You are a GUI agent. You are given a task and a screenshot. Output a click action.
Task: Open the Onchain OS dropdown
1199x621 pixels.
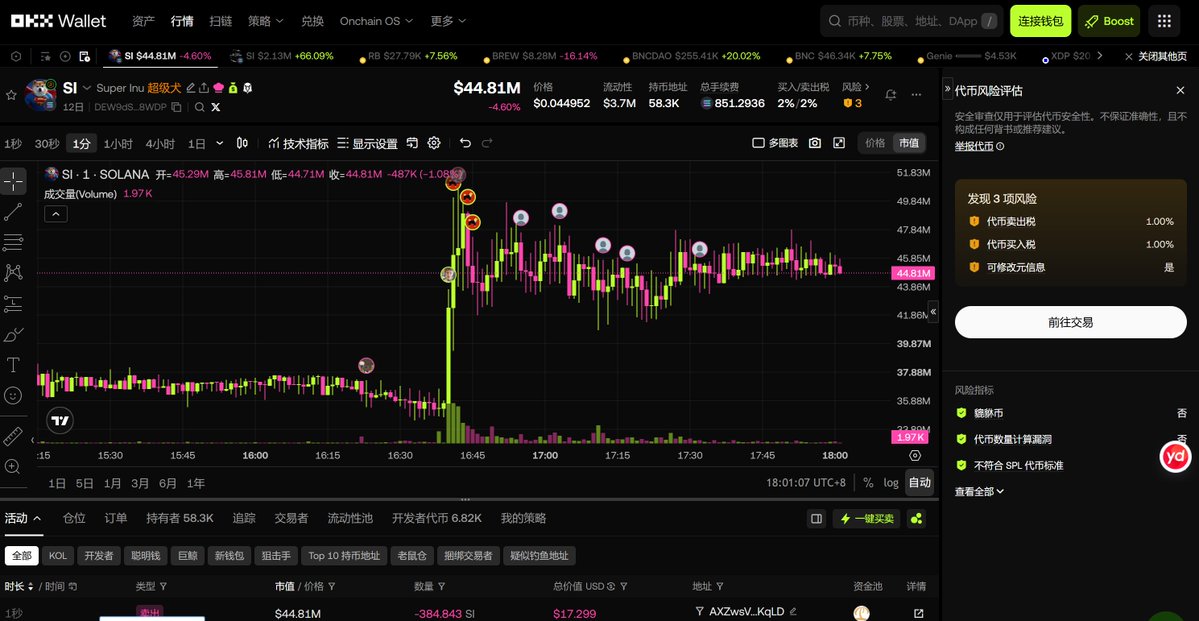point(376,21)
